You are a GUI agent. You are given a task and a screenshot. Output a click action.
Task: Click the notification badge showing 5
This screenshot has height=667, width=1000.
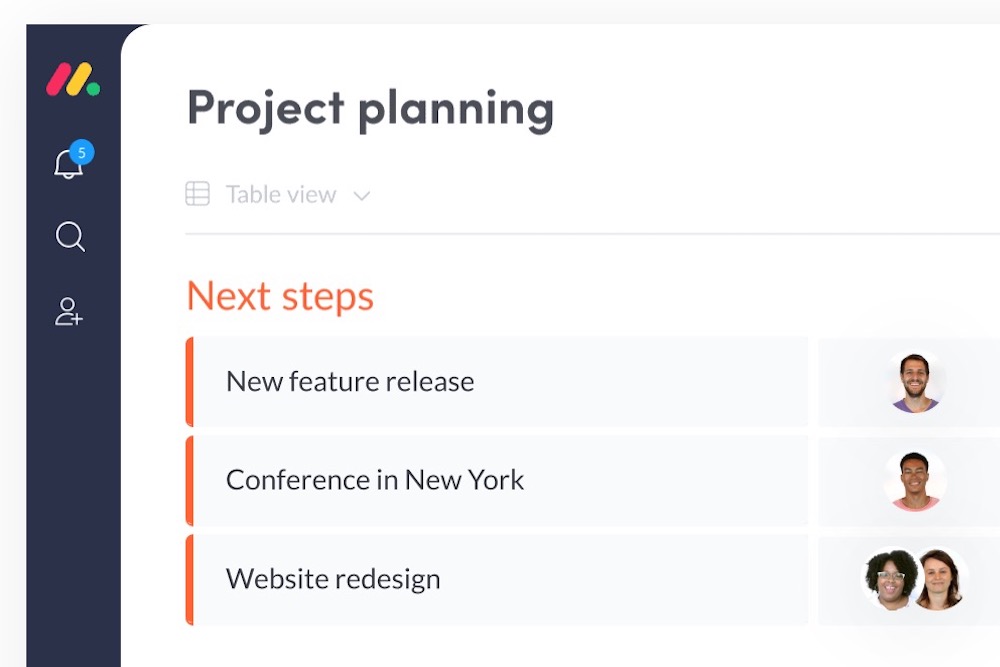click(82, 152)
